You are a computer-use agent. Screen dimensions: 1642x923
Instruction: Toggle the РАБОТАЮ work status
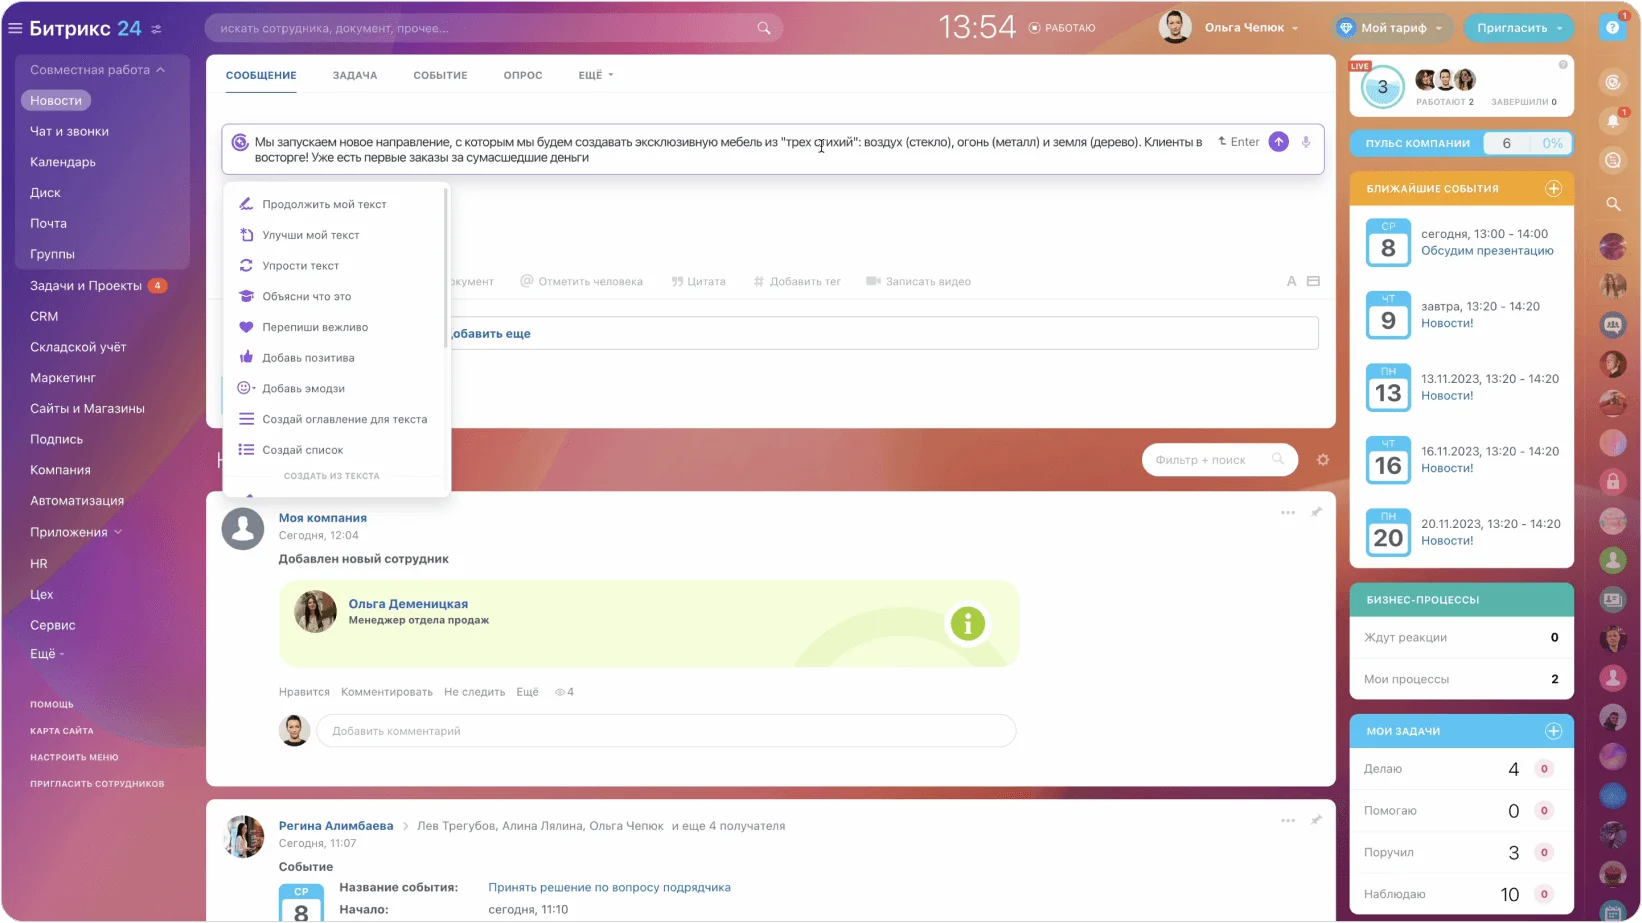1062,28
